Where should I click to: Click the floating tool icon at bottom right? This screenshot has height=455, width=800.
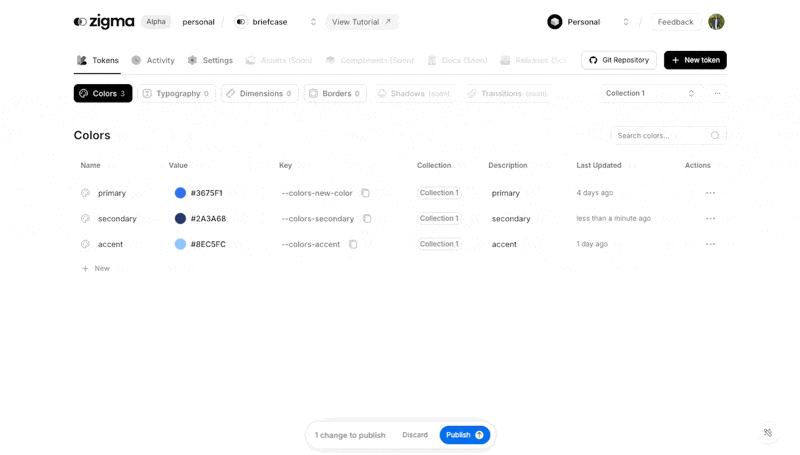(768, 433)
